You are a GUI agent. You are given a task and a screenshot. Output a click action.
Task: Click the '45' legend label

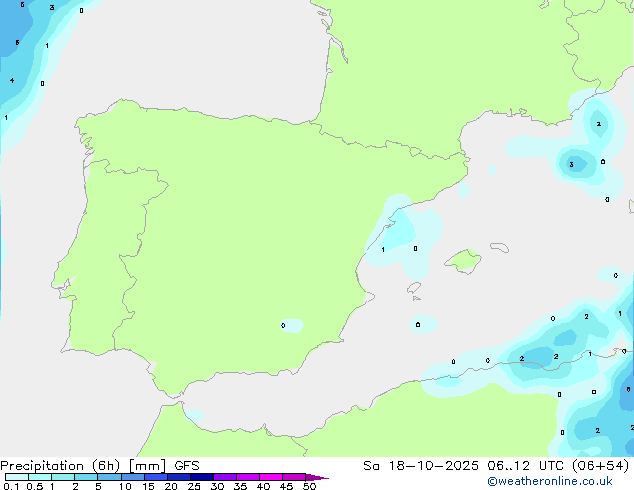(x=286, y=486)
